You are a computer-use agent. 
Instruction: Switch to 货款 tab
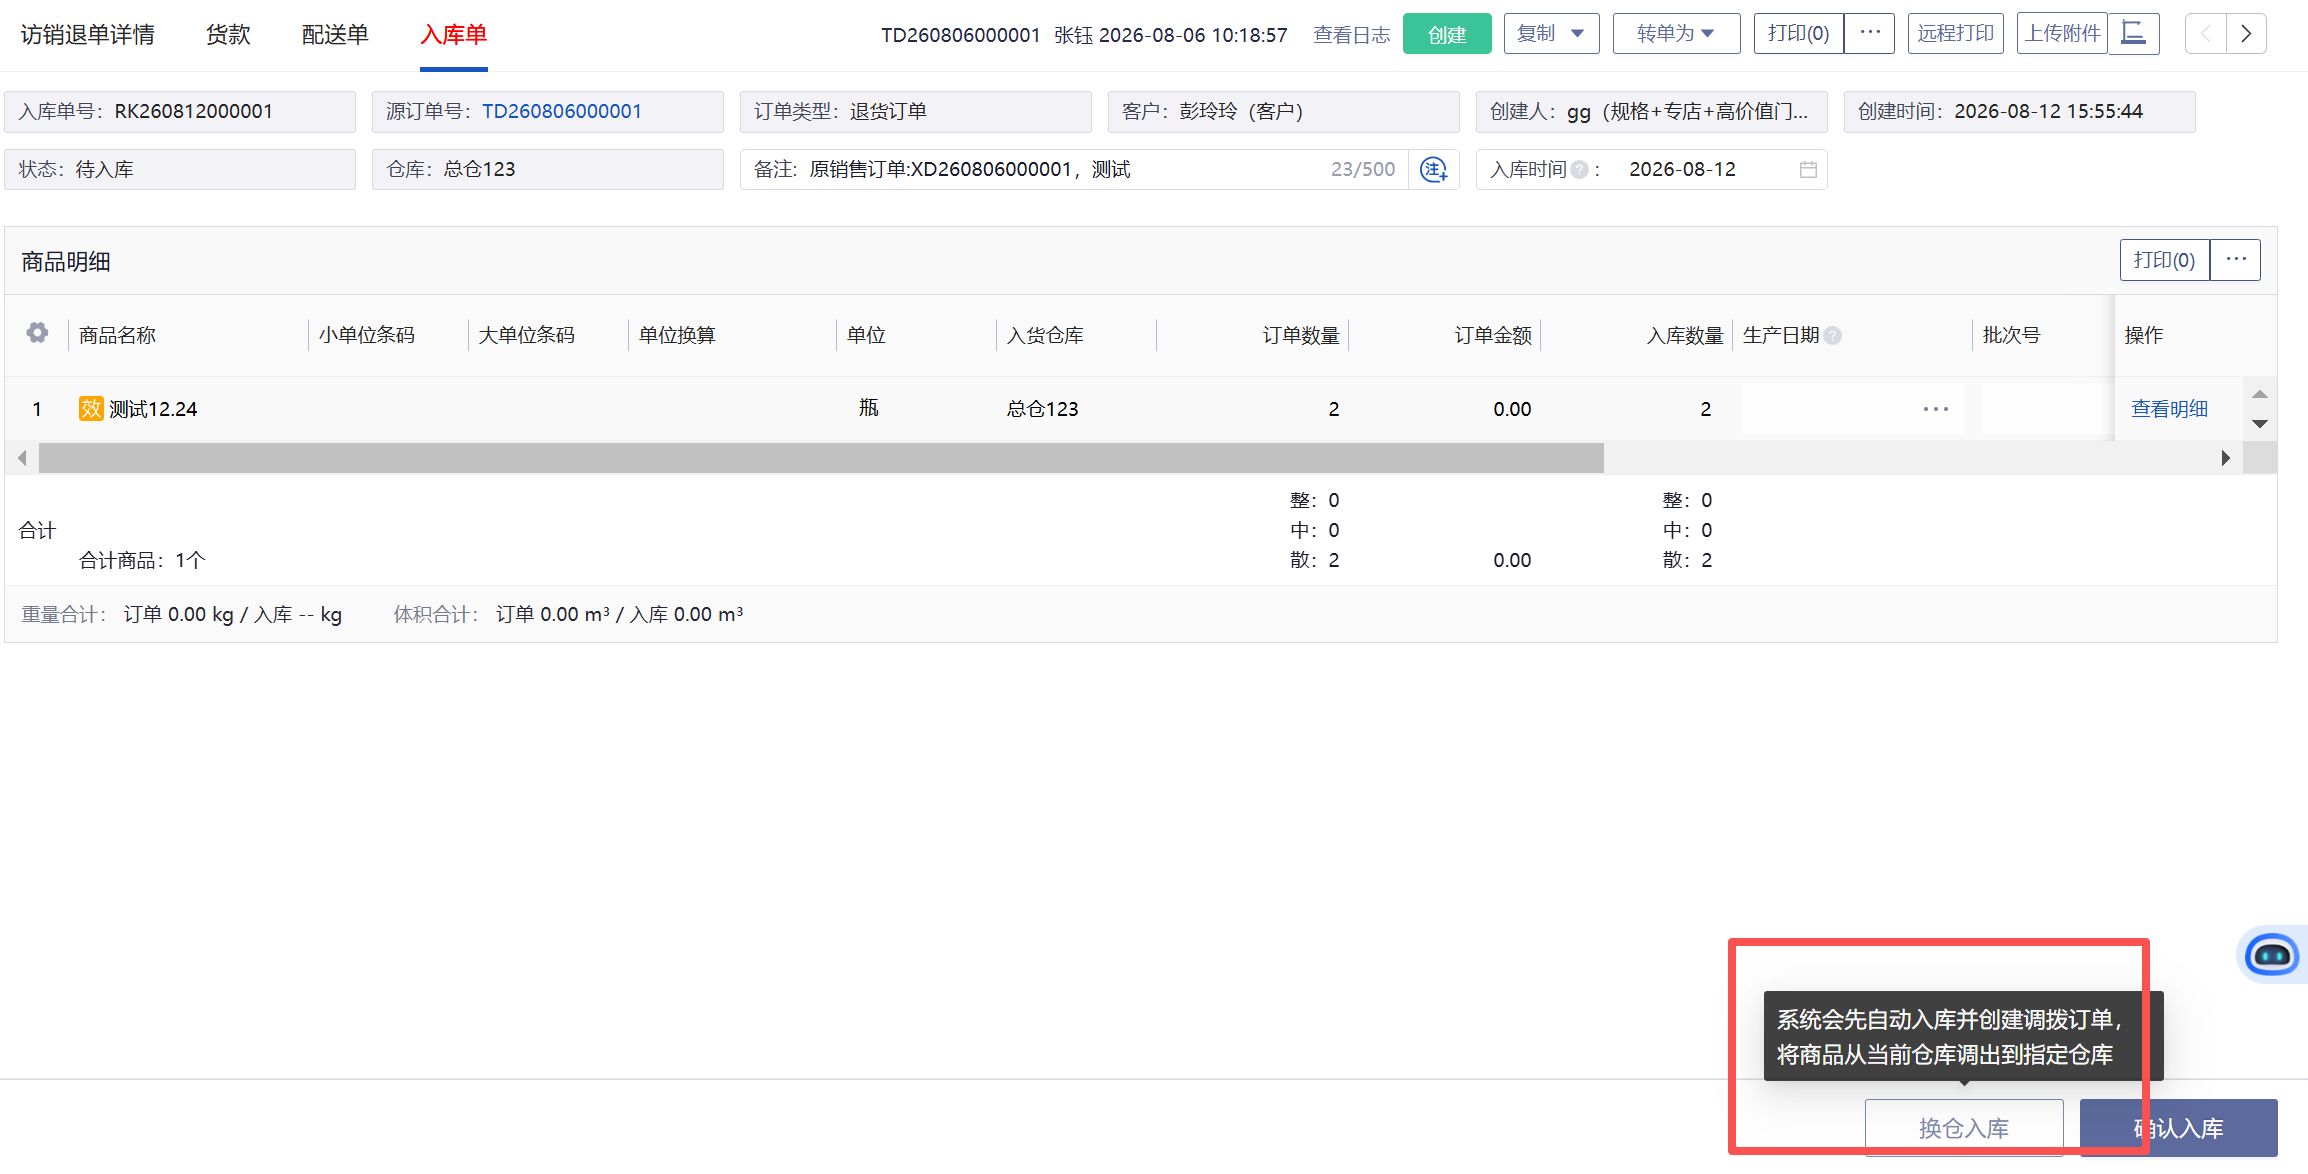click(228, 35)
